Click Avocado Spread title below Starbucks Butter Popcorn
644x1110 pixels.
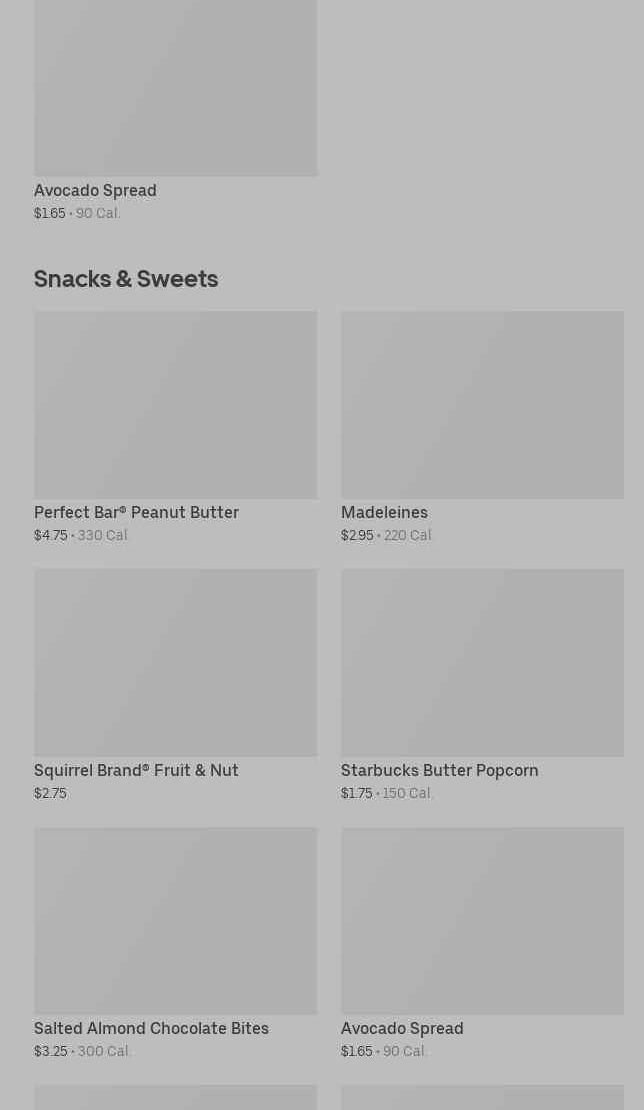(x=402, y=1028)
